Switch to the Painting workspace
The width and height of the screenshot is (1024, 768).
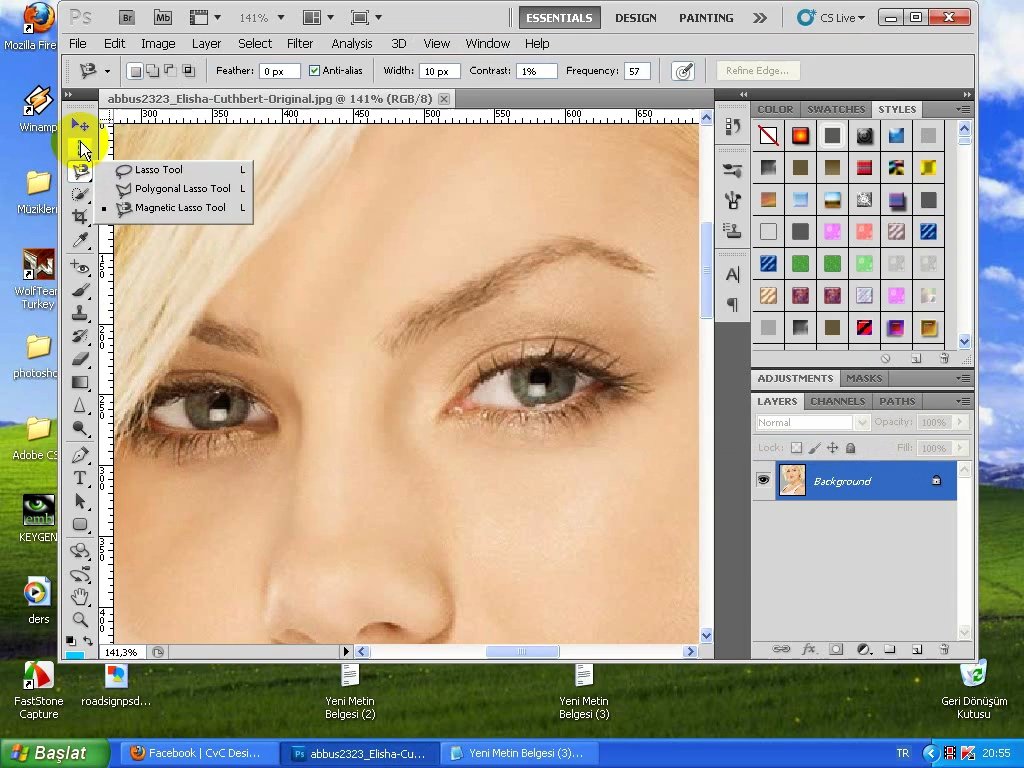coord(706,18)
